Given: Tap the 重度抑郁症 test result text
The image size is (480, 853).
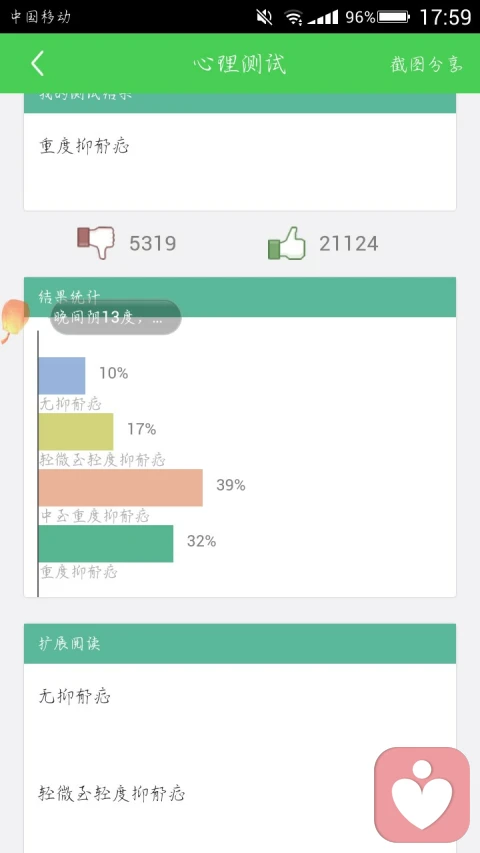Looking at the screenshot, I should [x=84, y=146].
